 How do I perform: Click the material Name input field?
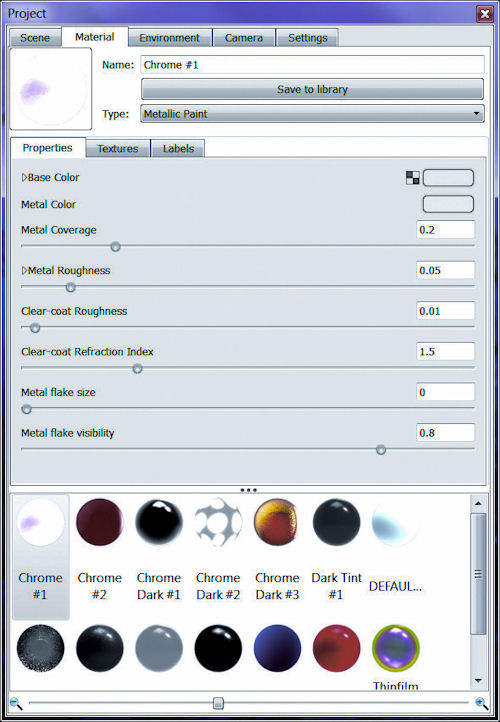pos(312,65)
